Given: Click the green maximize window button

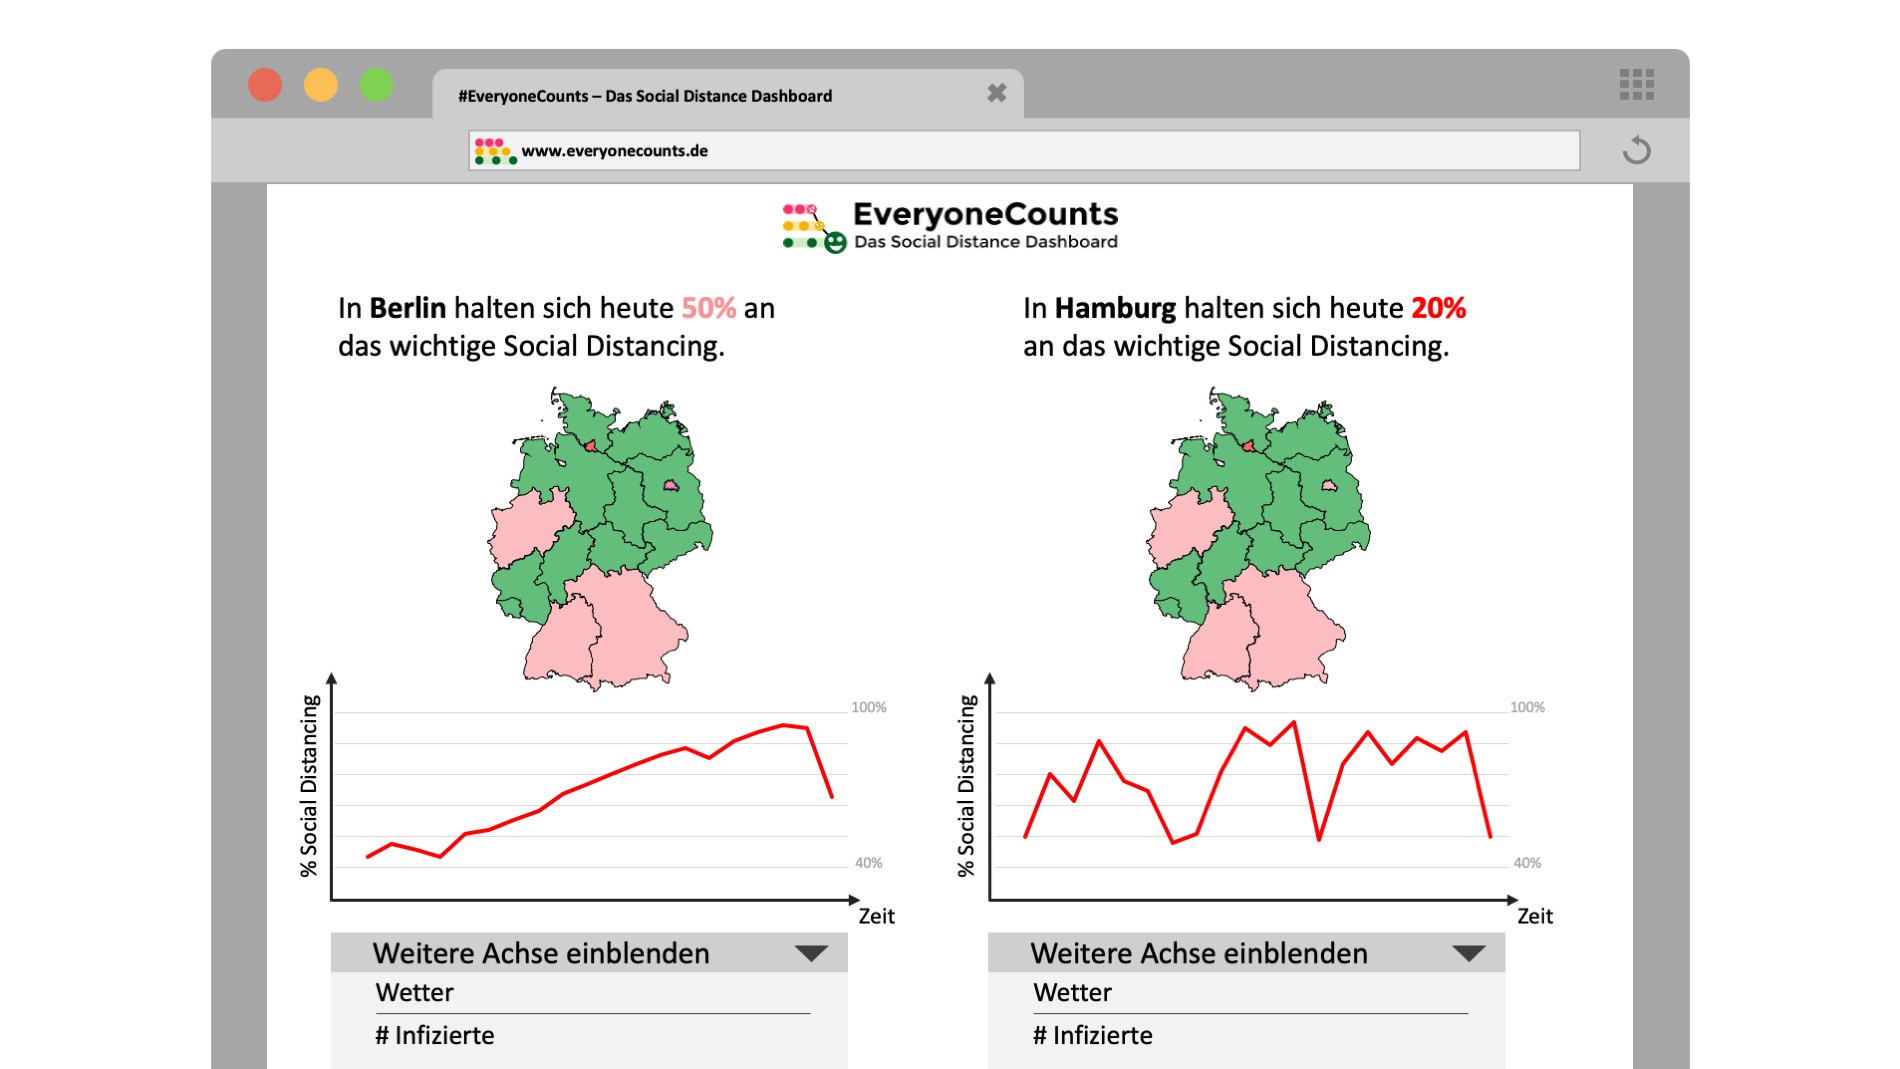Looking at the screenshot, I should tap(377, 85).
